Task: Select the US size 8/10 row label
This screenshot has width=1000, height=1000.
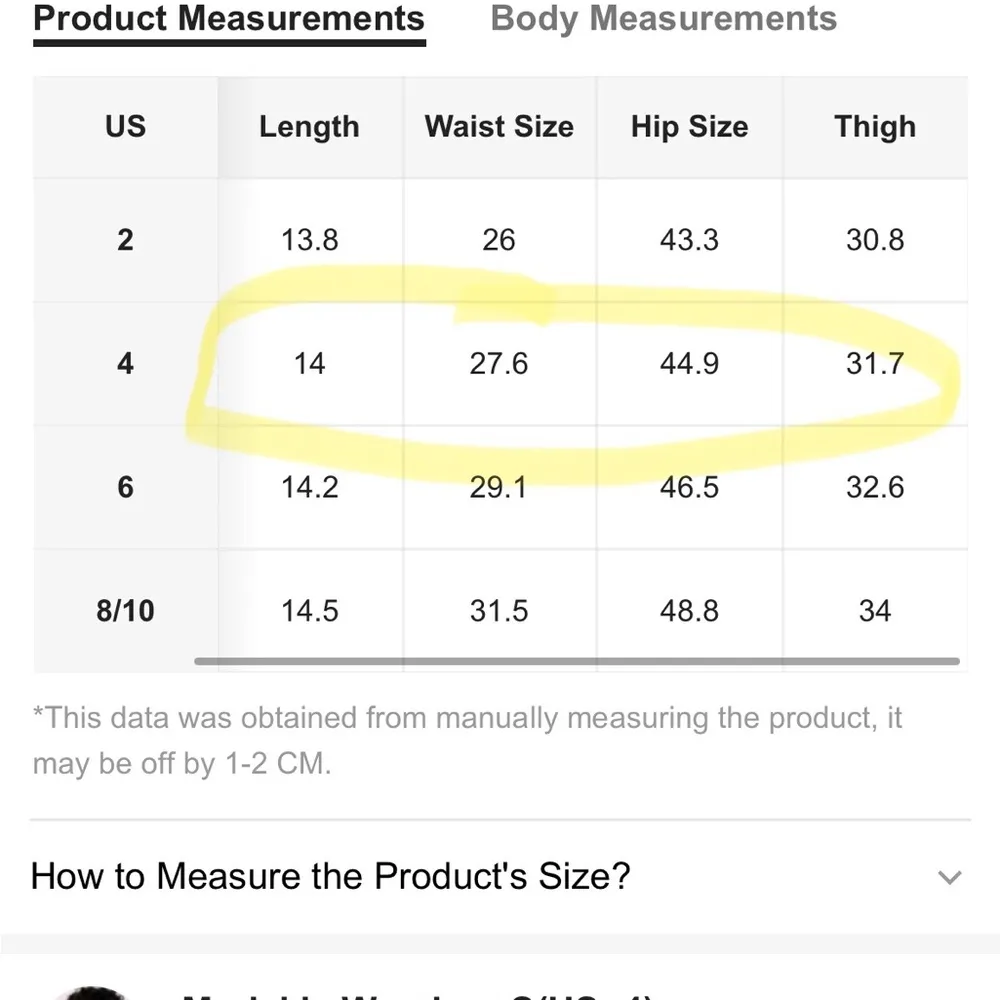Action: pos(125,611)
